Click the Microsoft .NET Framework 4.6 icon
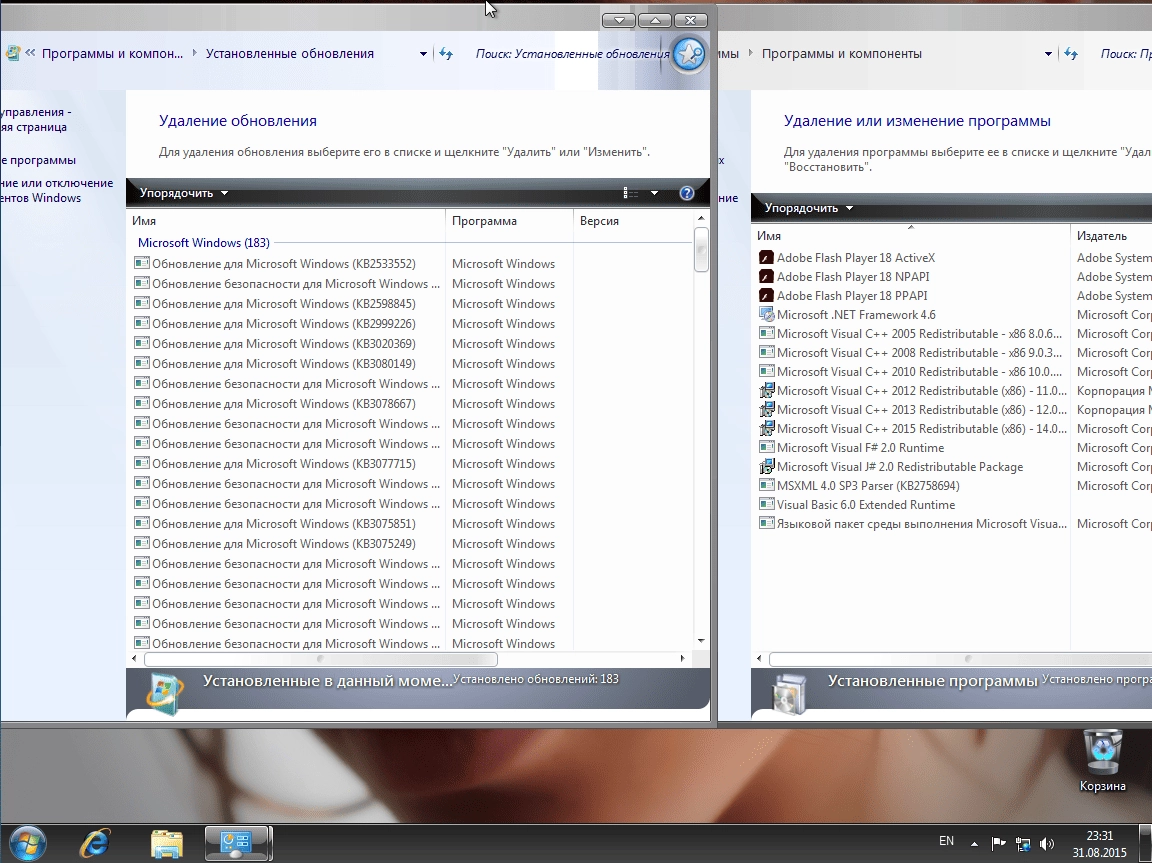This screenshot has width=1152, height=863. click(x=766, y=315)
